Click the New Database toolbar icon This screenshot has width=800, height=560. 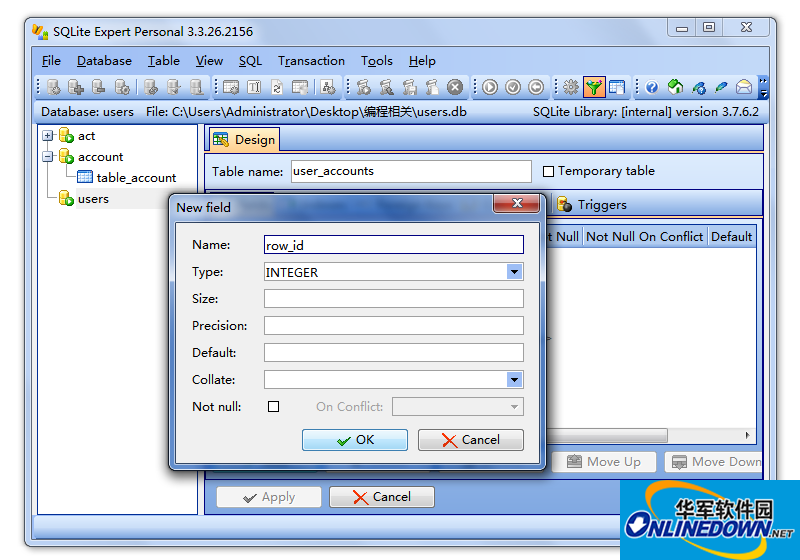point(53,87)
